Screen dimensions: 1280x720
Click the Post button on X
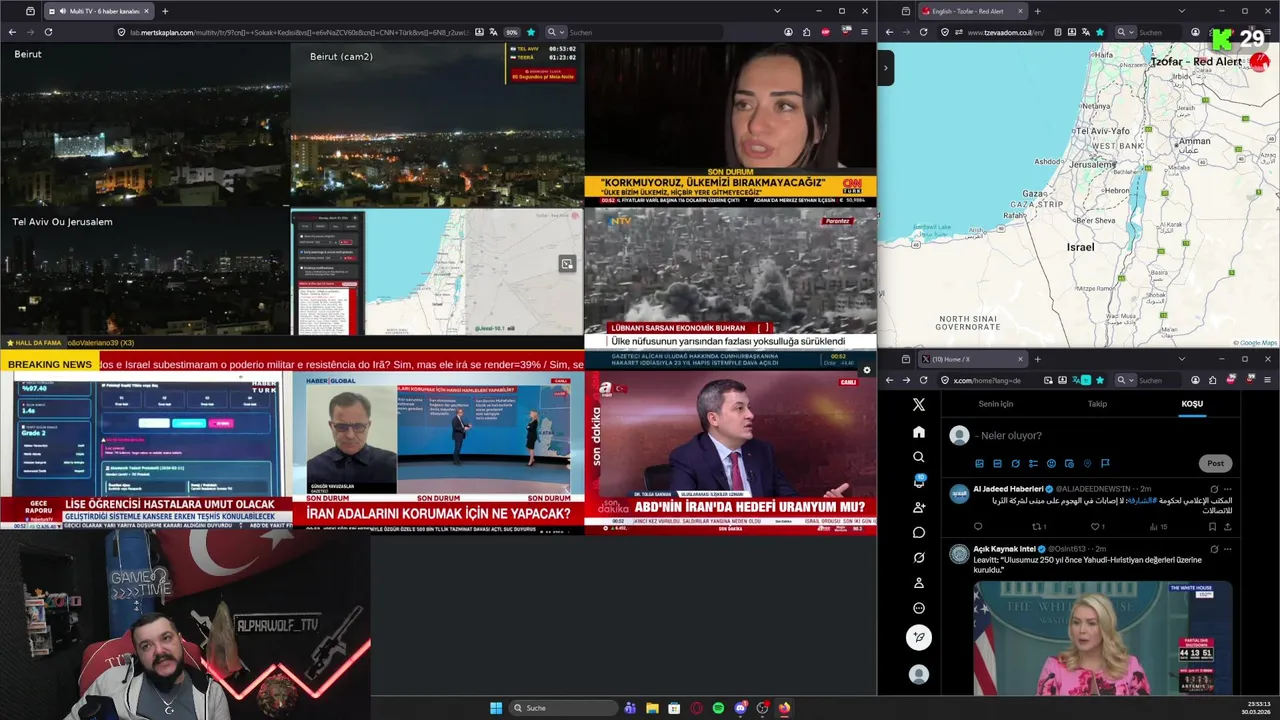tap(1215, 463)
